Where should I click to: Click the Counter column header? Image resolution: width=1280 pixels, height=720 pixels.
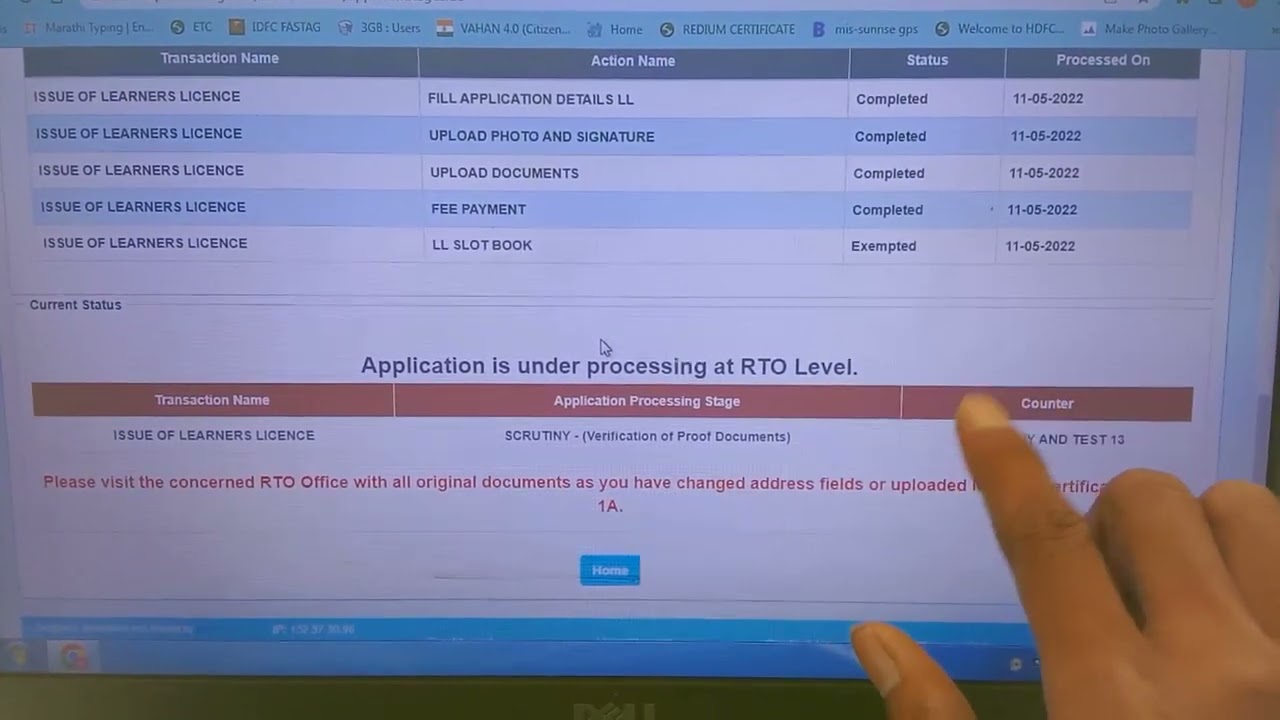pos(1047,404)
